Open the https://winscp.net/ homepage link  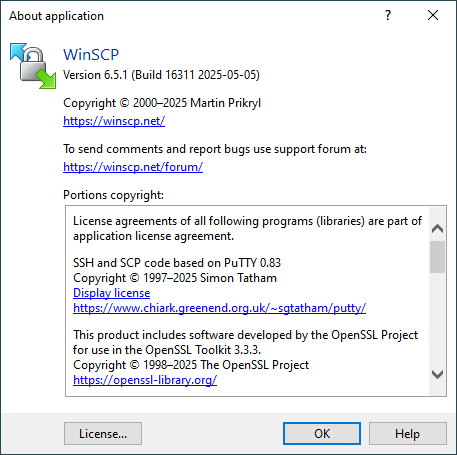click(x=114, y=121)
